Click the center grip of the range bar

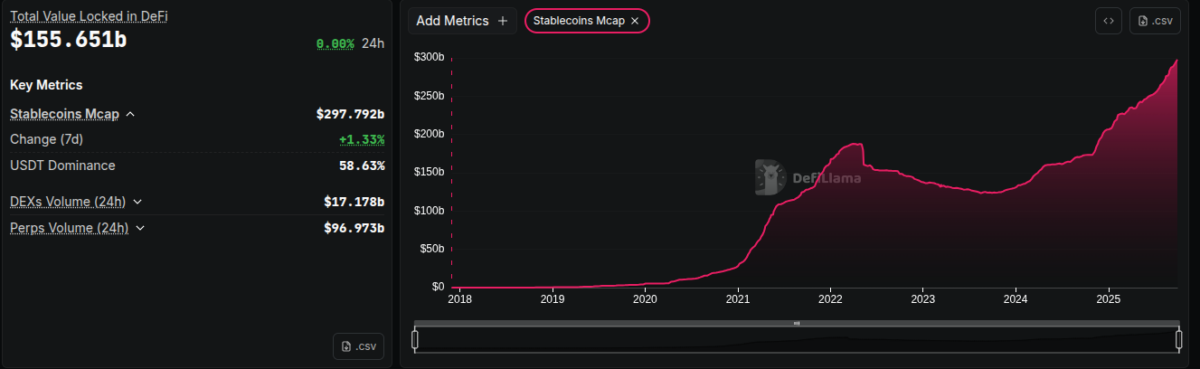[x=797, y=324]
